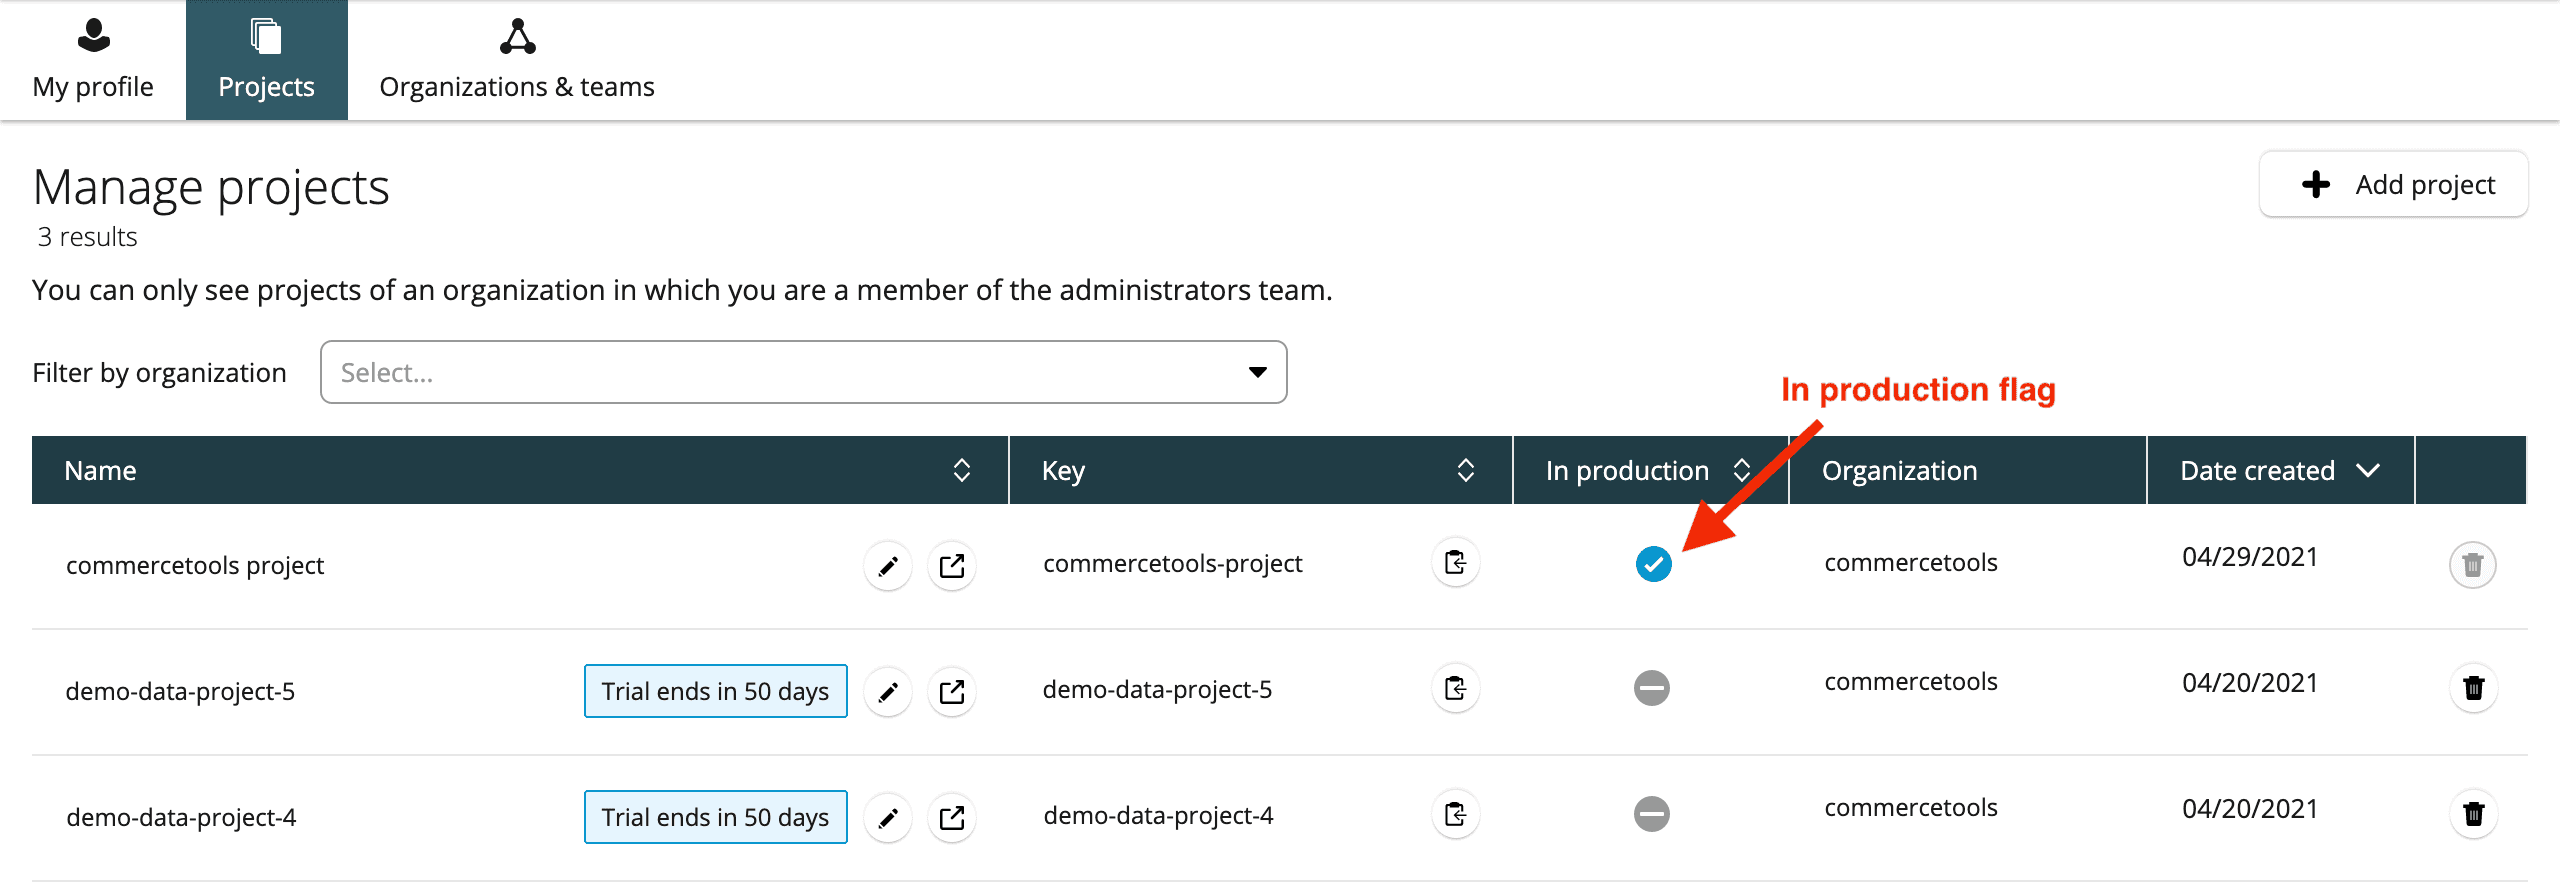
Task: Copy the demo-data-project-5 key
Action: coord(1455,689)
